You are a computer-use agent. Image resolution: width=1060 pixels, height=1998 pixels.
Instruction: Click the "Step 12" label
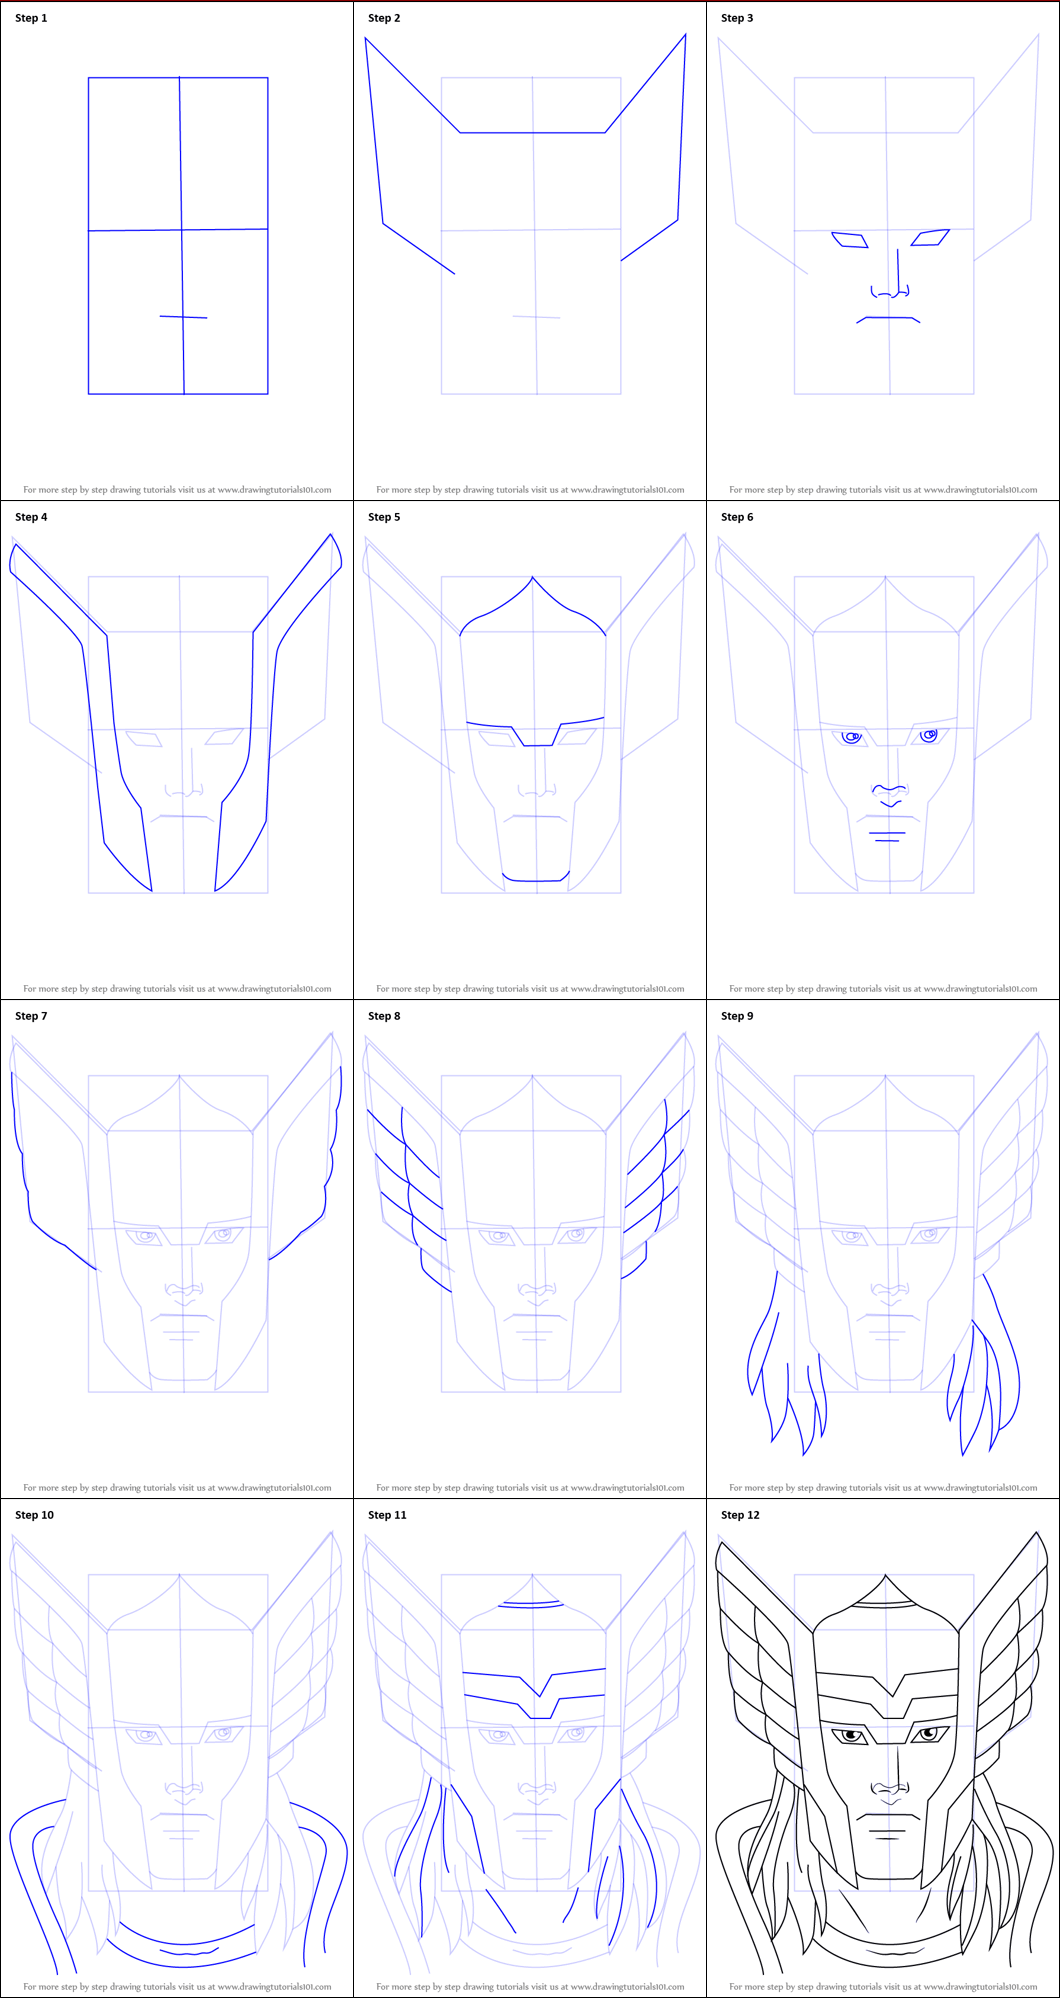[740, 1515]
